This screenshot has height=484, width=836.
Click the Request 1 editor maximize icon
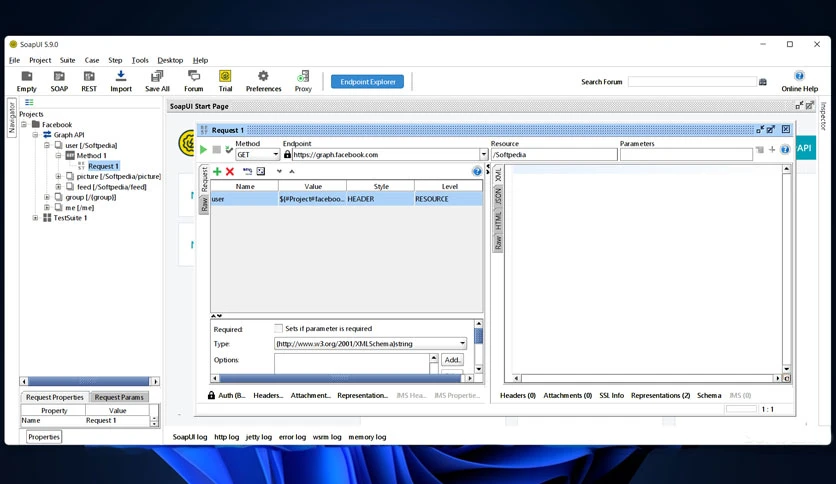771,130
